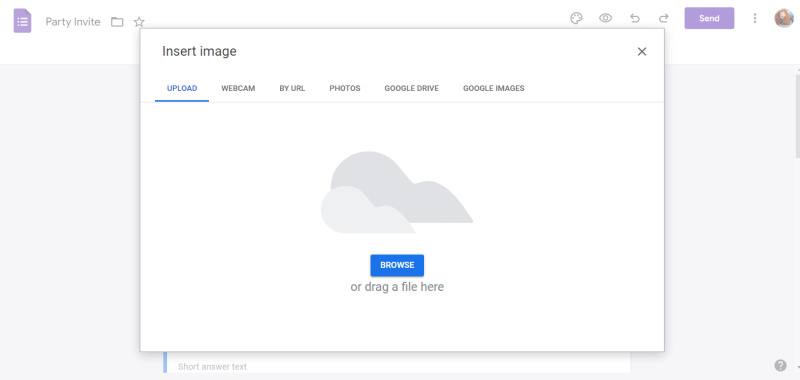This screenshot has width=800, height=380.
Task: Open the customize theme palette icon
Action: (x=576, y=18)
